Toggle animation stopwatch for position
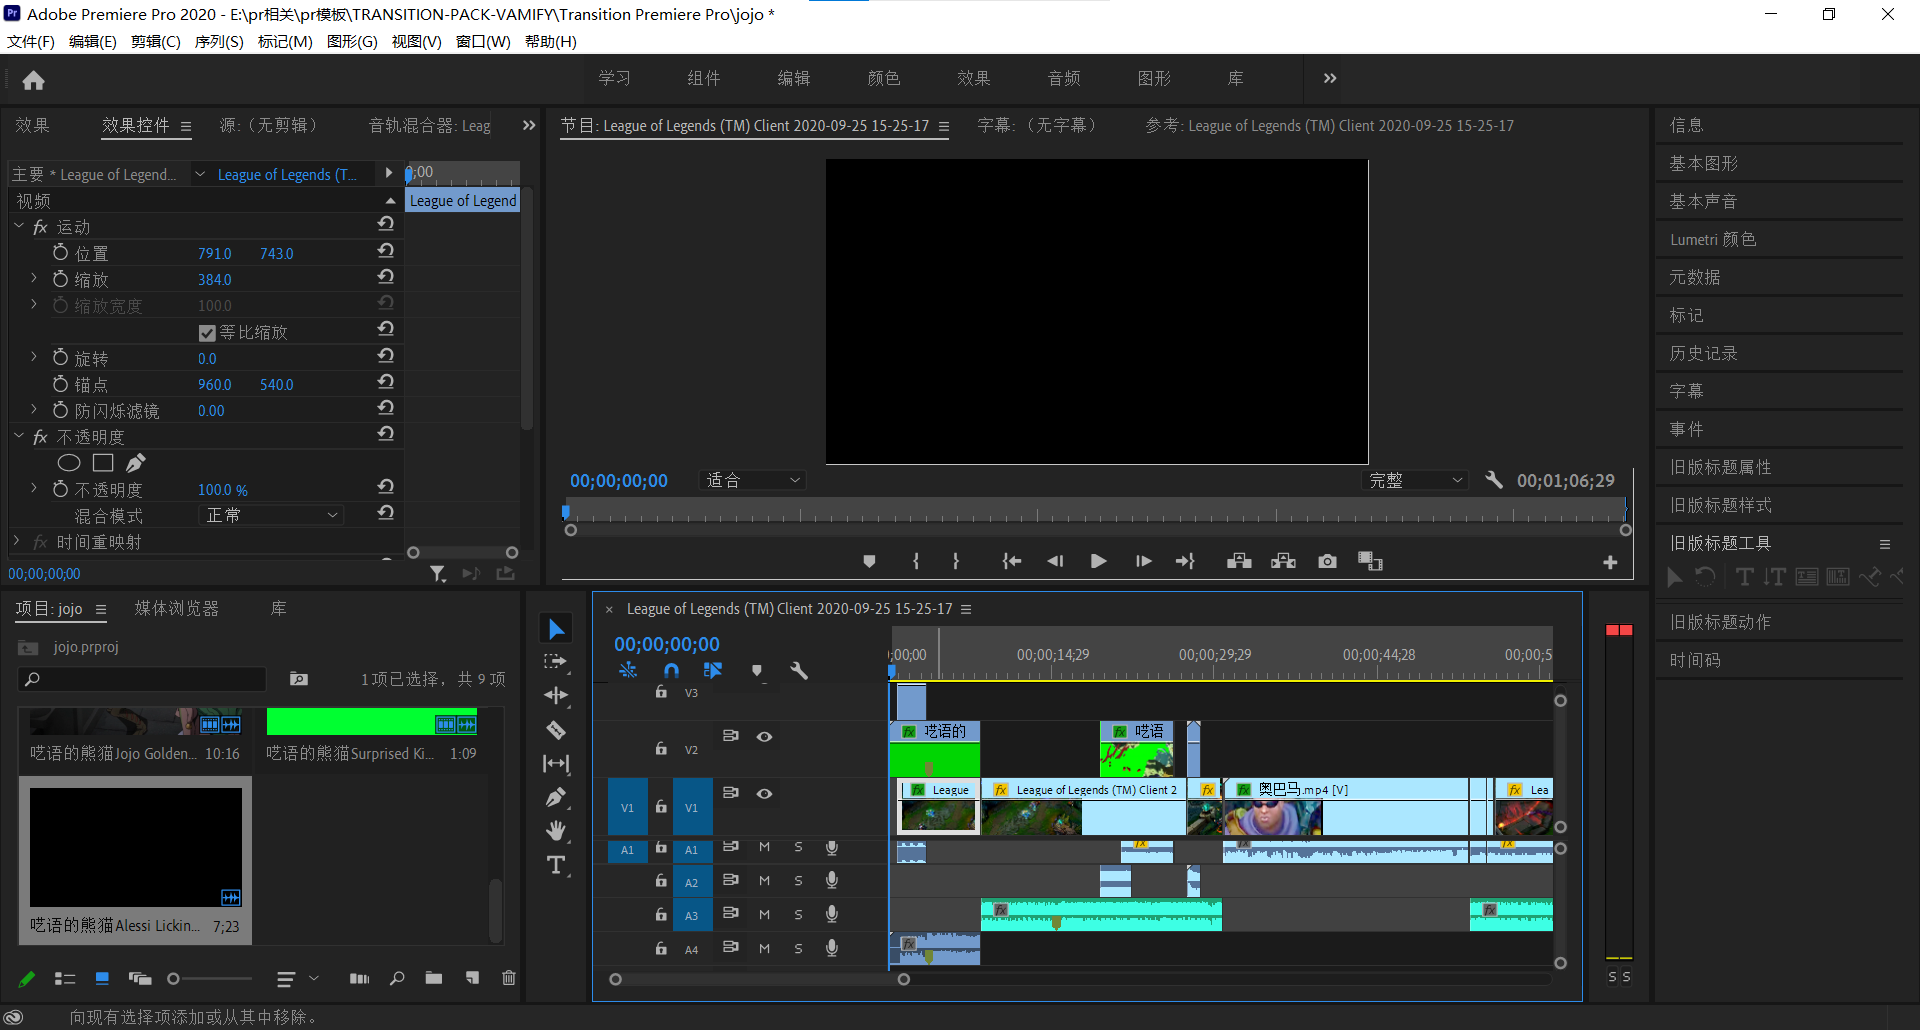The image size is (1920, 1030). [x=61, y=253]
